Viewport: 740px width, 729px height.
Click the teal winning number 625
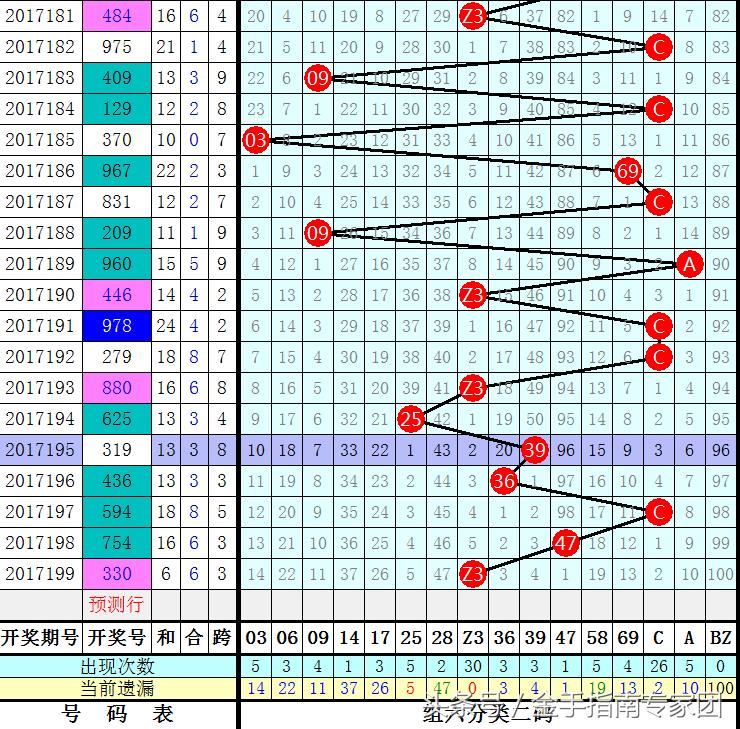pos(117,419)
